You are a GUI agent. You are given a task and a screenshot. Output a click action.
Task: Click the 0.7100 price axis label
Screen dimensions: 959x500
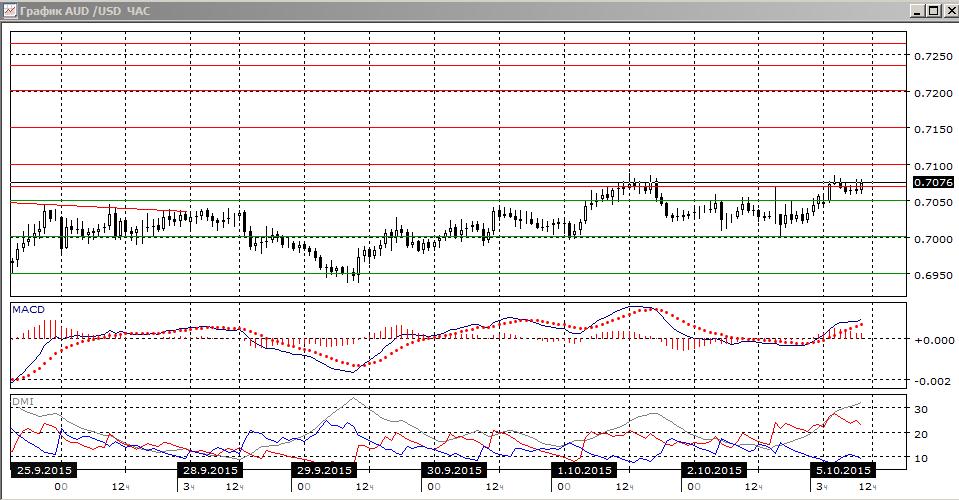point(933,166)
